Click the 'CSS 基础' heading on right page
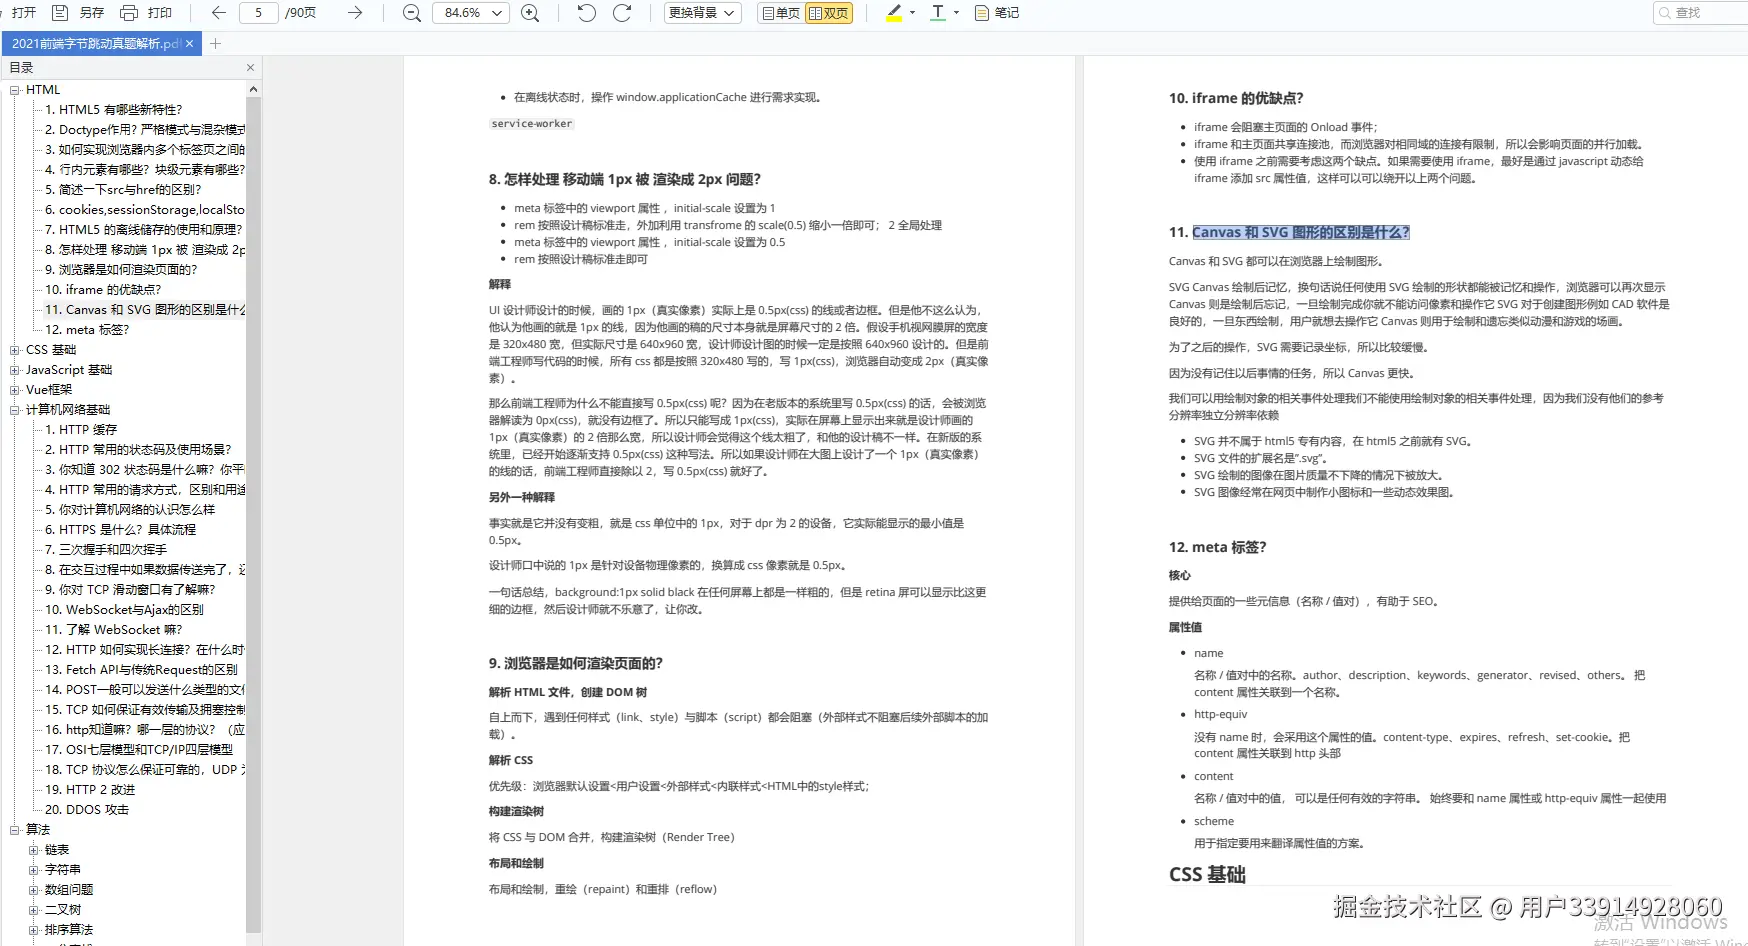 pos(1207,875)
